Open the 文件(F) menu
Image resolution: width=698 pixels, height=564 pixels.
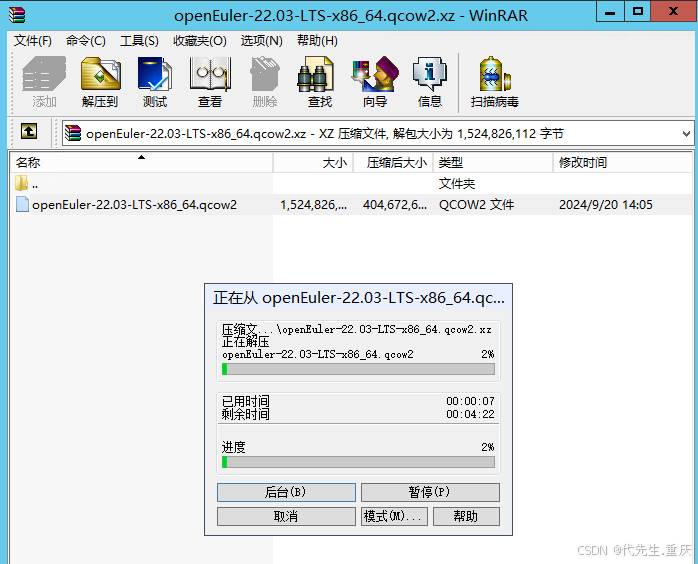[x=32, y=41]
